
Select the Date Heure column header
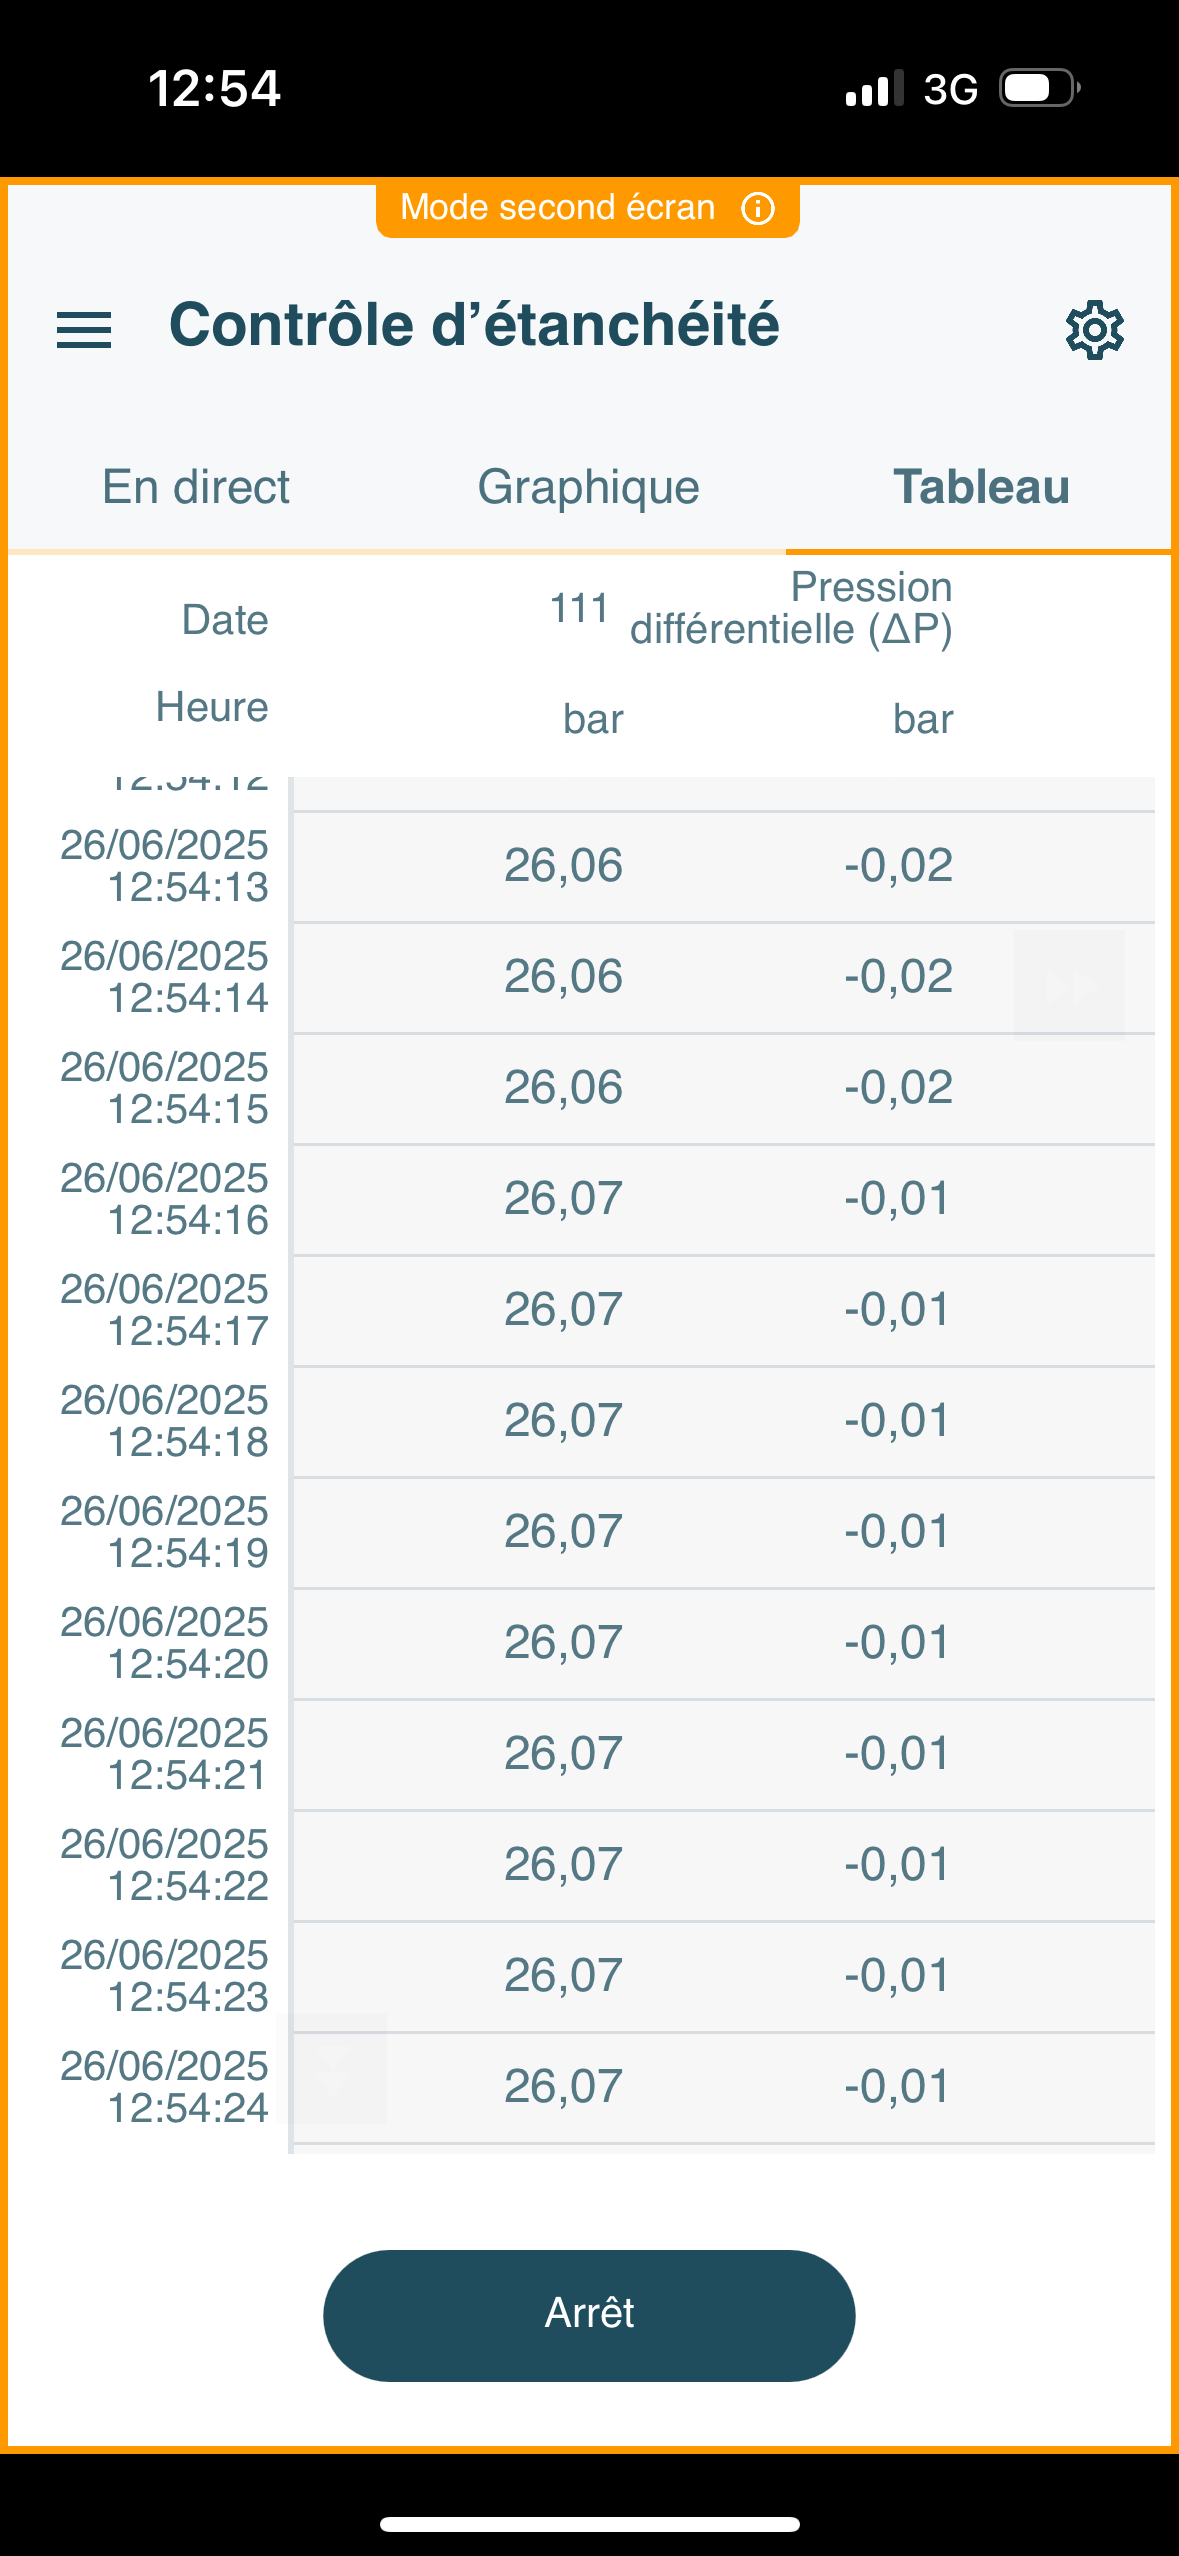click(212, 663)
